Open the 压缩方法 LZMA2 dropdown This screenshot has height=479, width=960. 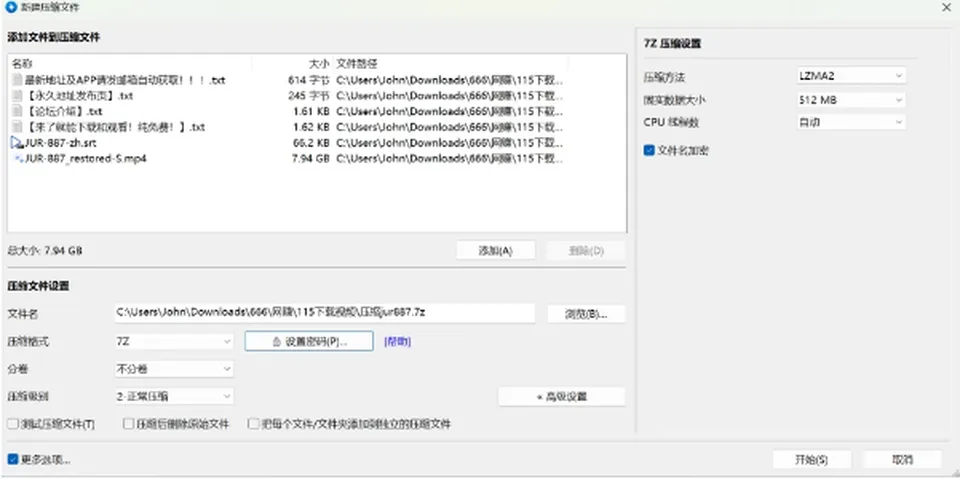pyautogui.click(x=850, y=76)
